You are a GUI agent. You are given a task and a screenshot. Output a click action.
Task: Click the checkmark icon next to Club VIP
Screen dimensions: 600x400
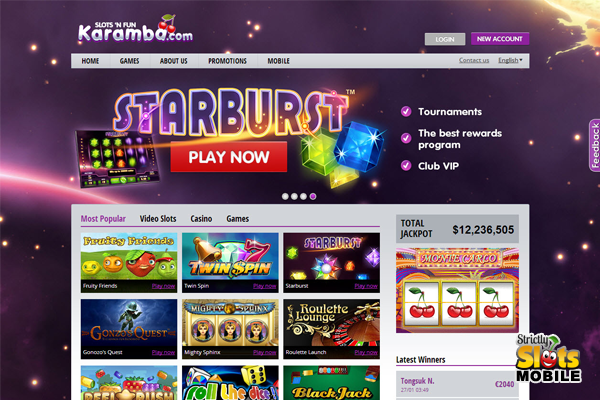coord(406,165)
